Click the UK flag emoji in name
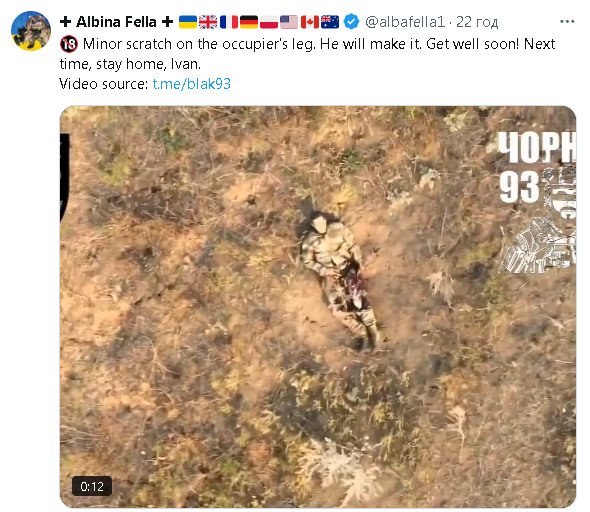This screenshot has width=590, height=512. click(208, 22)
